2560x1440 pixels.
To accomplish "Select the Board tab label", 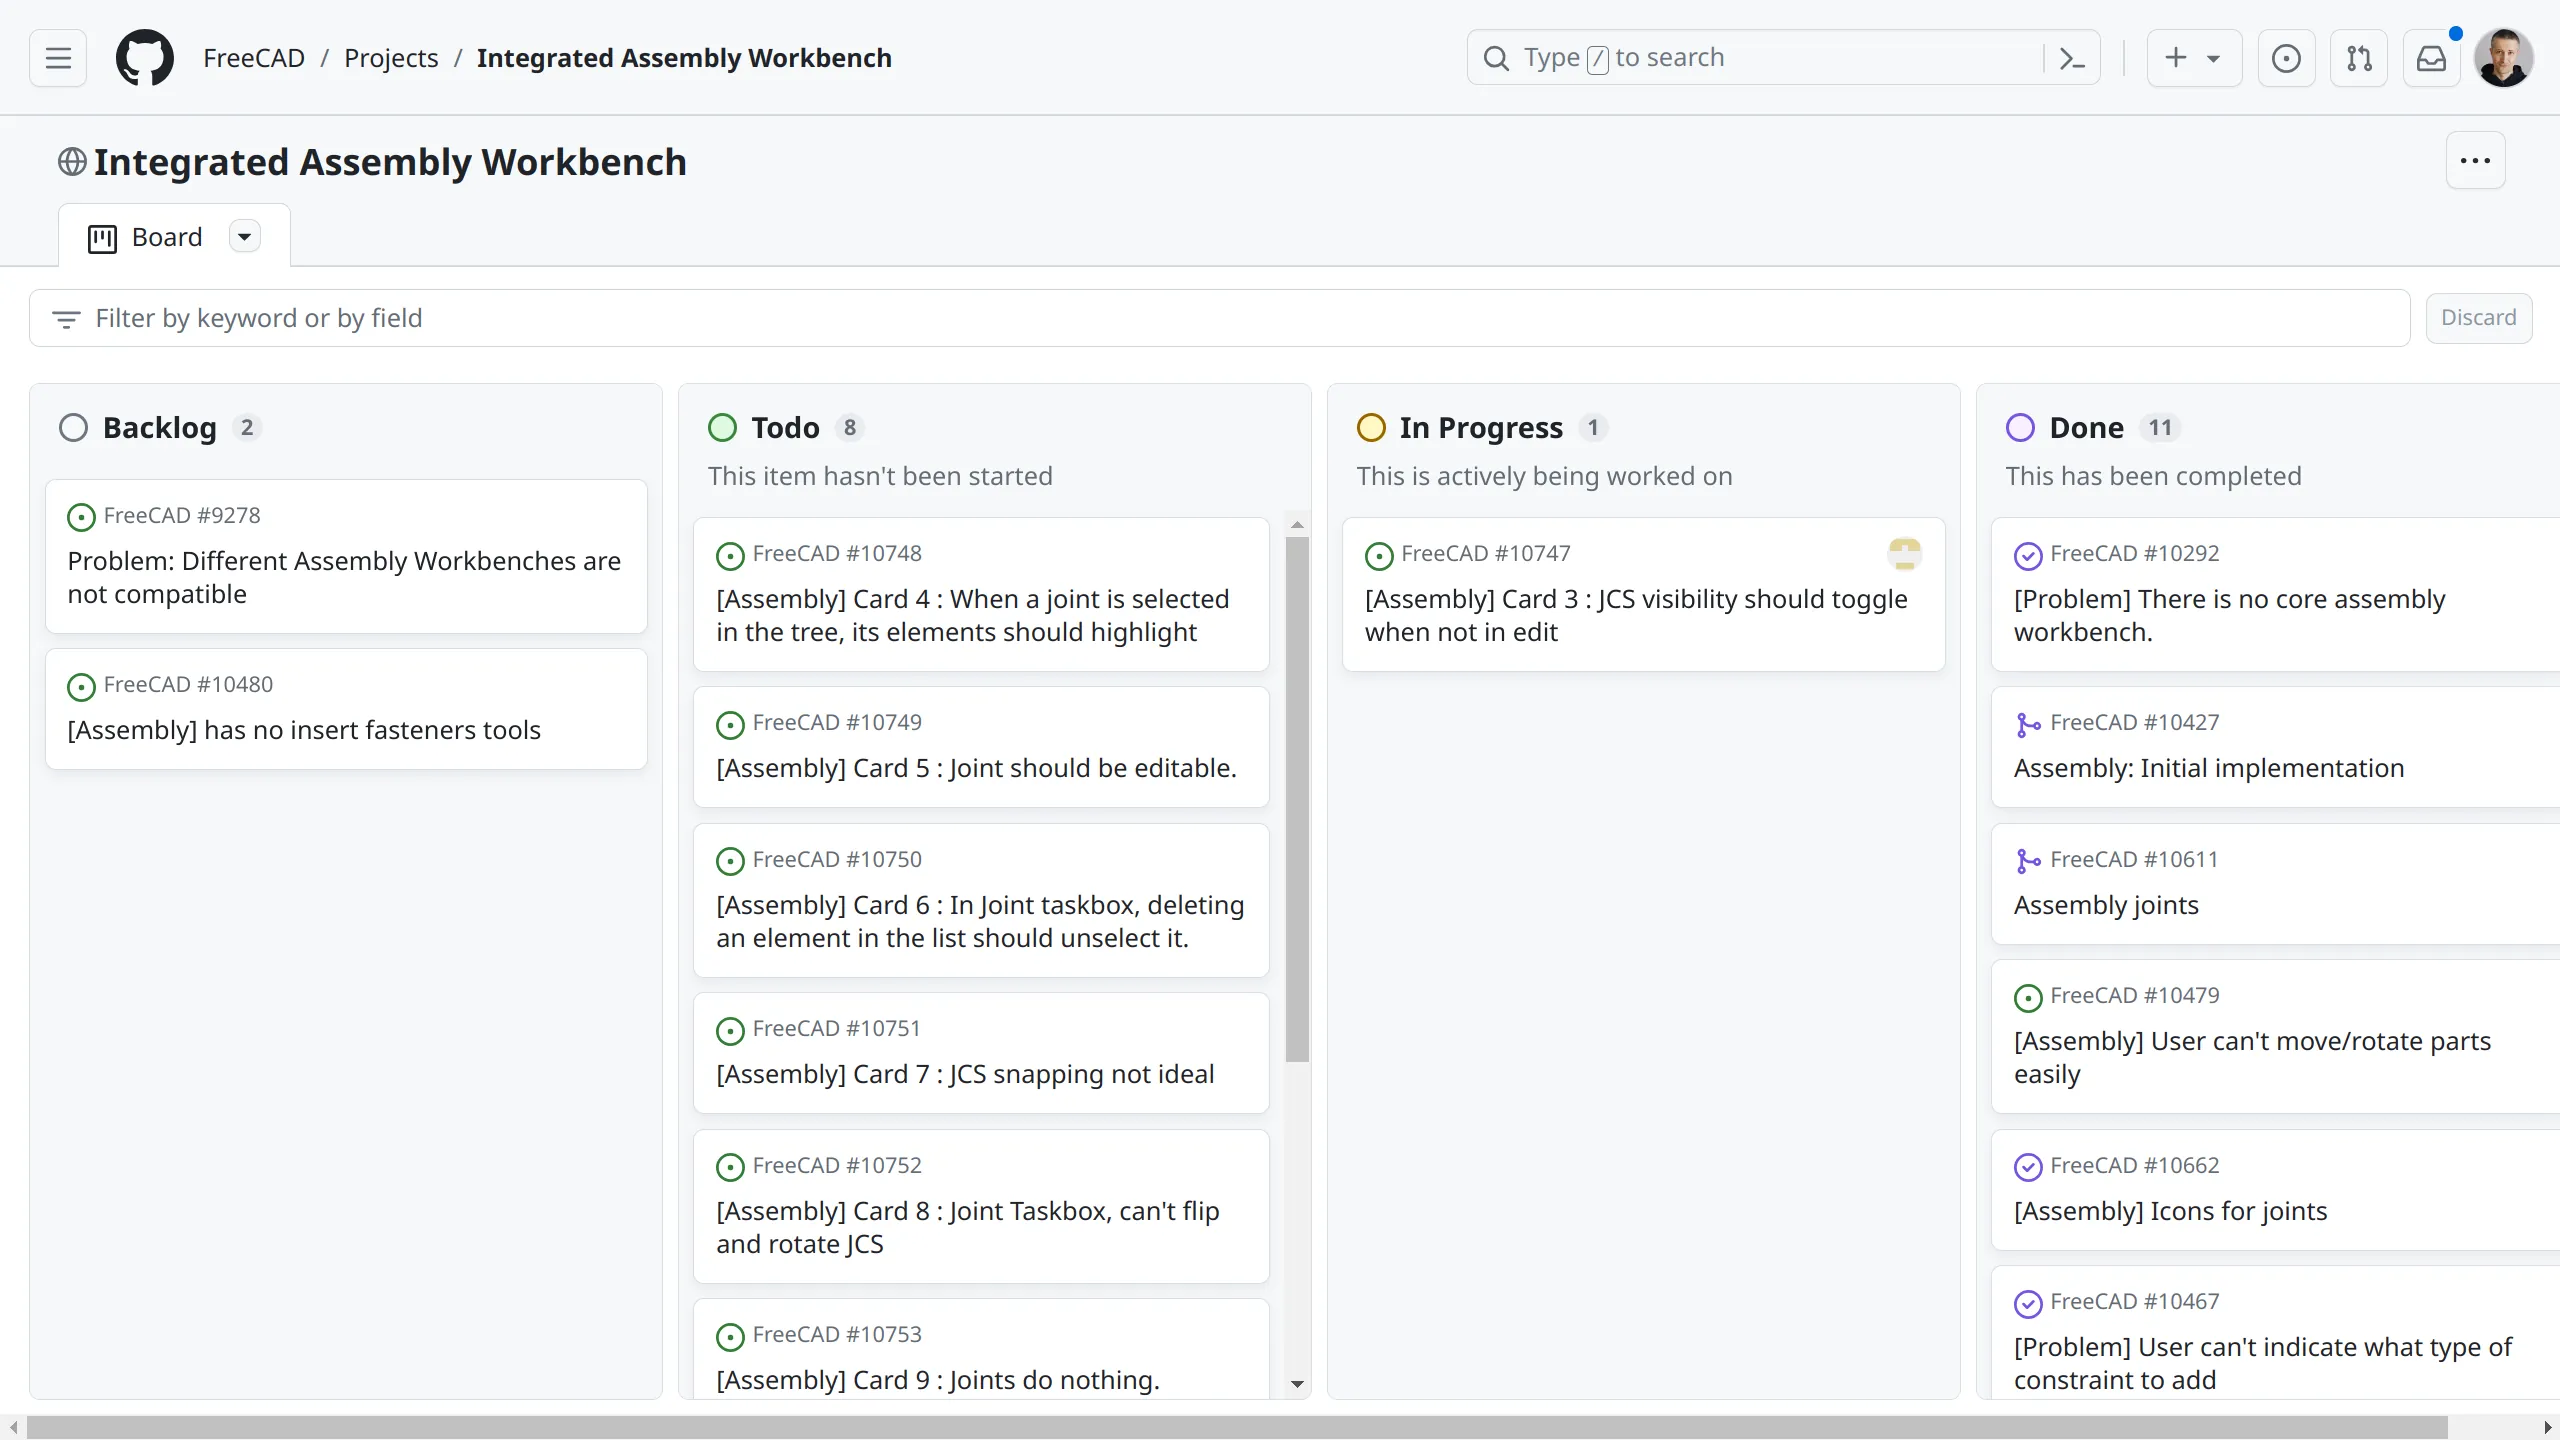I will [167, 236].
